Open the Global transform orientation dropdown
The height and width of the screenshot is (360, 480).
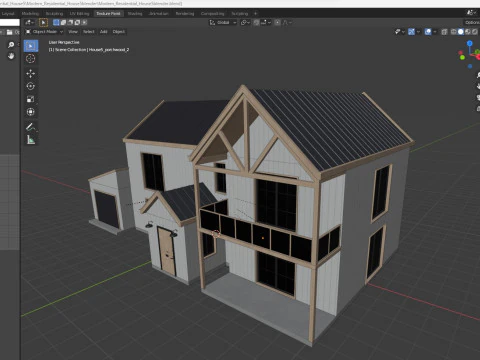click(223, 22)
